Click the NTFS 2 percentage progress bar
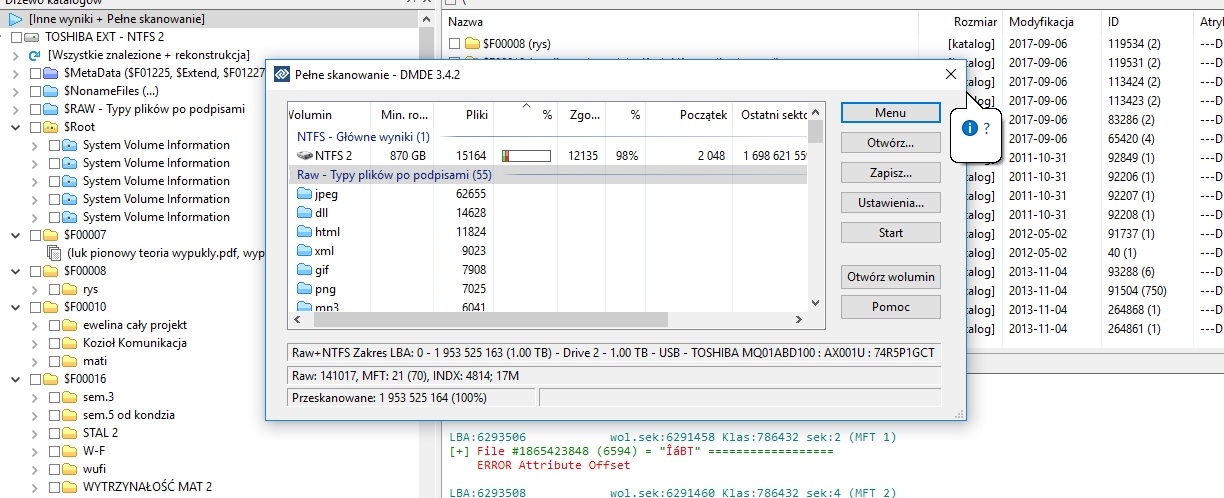1224x498 pixels. (526, 155)
